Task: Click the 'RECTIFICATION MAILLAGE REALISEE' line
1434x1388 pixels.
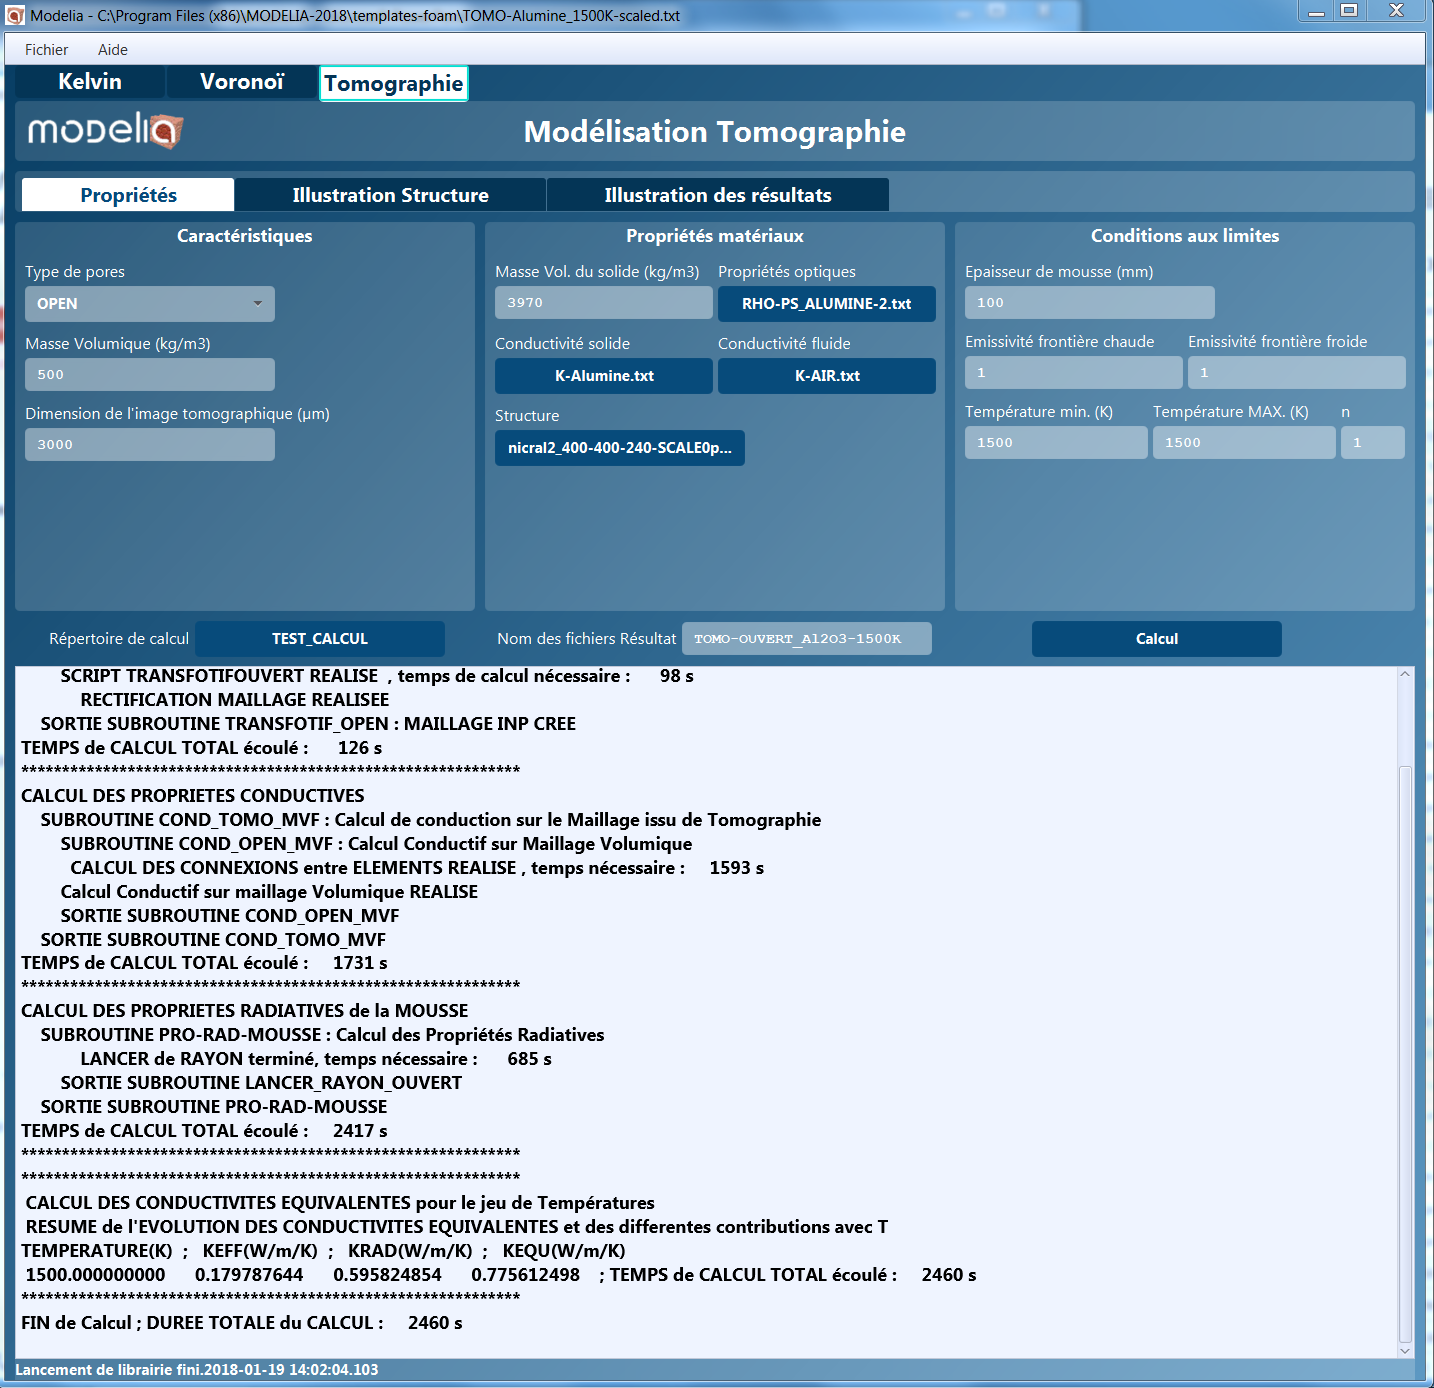Action: point(235,700)
